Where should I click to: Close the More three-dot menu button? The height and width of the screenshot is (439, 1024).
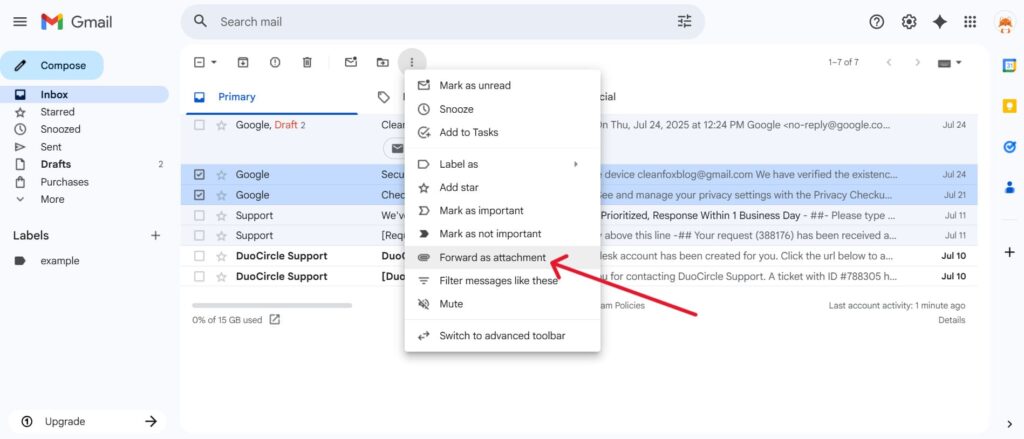click(411, 62)
